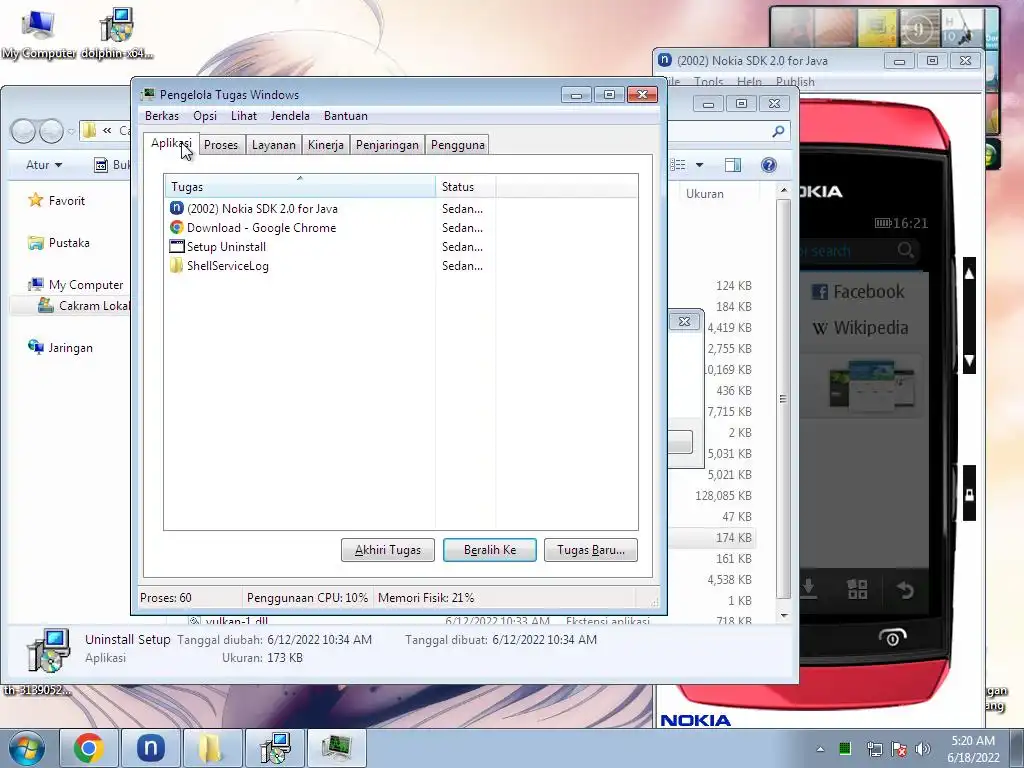1024x768 pixels.
Task: Open Explorer recent locations dropdown arrow
Action: tap(71, 131)
